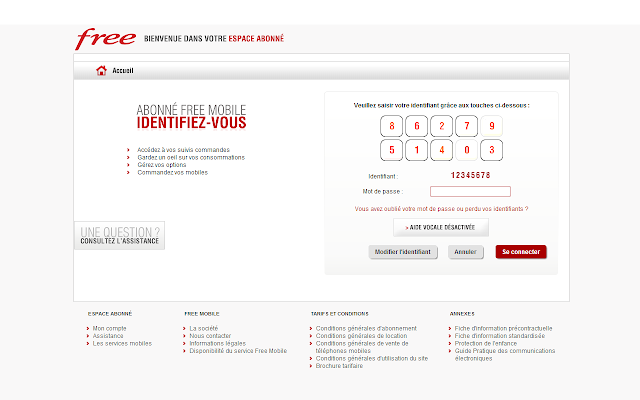Open Conditions générales d'abonnement link
Viewport: 640px width, 400px height.
tap(366, 328)
